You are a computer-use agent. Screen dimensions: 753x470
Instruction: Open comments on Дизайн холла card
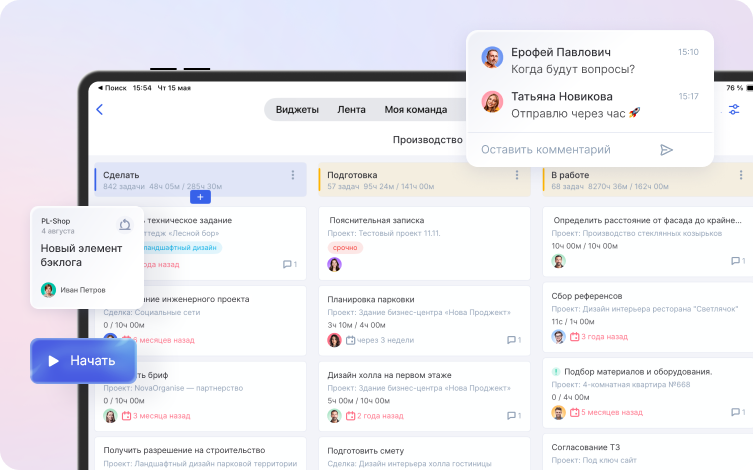coord(512,415)
